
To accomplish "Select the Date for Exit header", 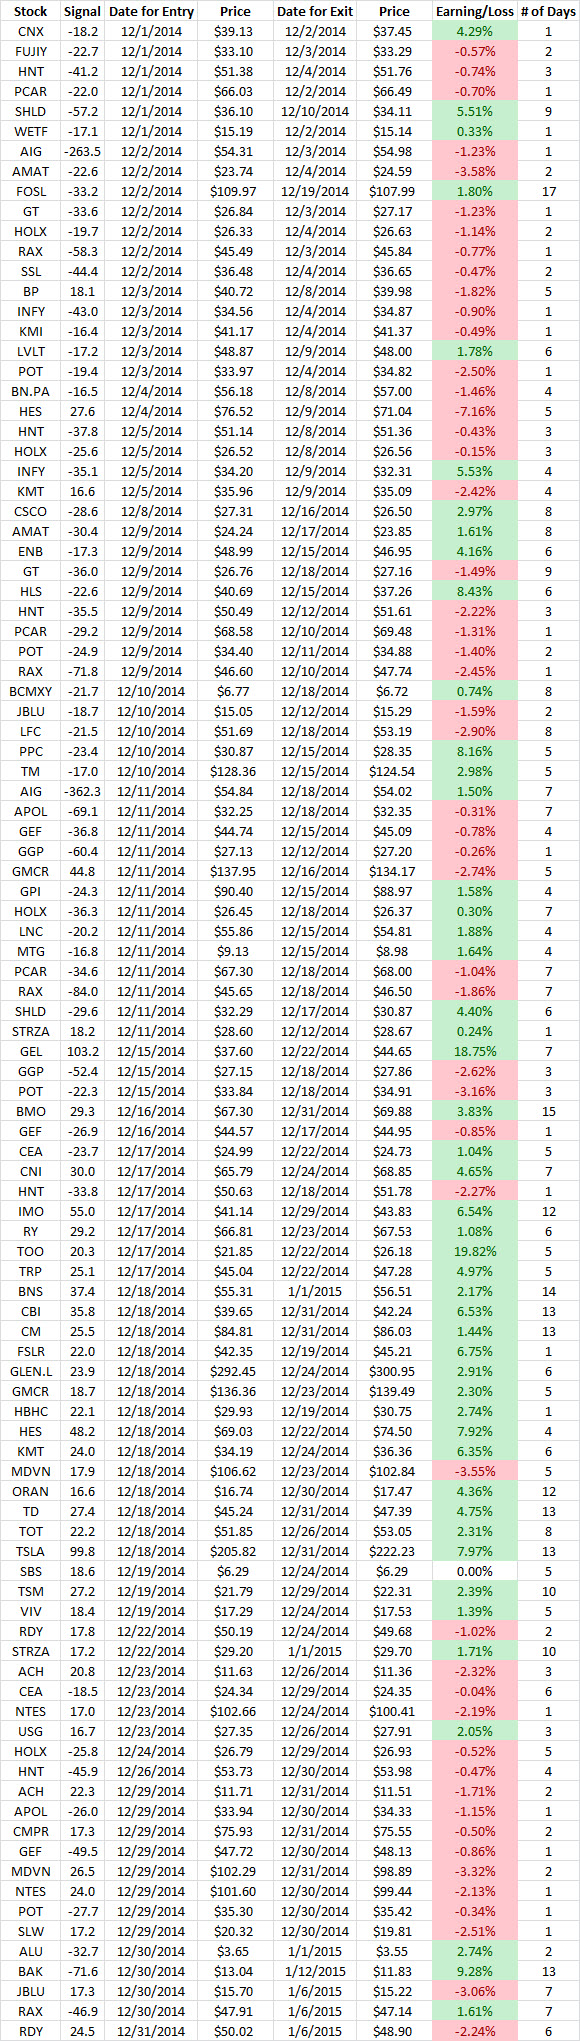I will tap(313, 11).
